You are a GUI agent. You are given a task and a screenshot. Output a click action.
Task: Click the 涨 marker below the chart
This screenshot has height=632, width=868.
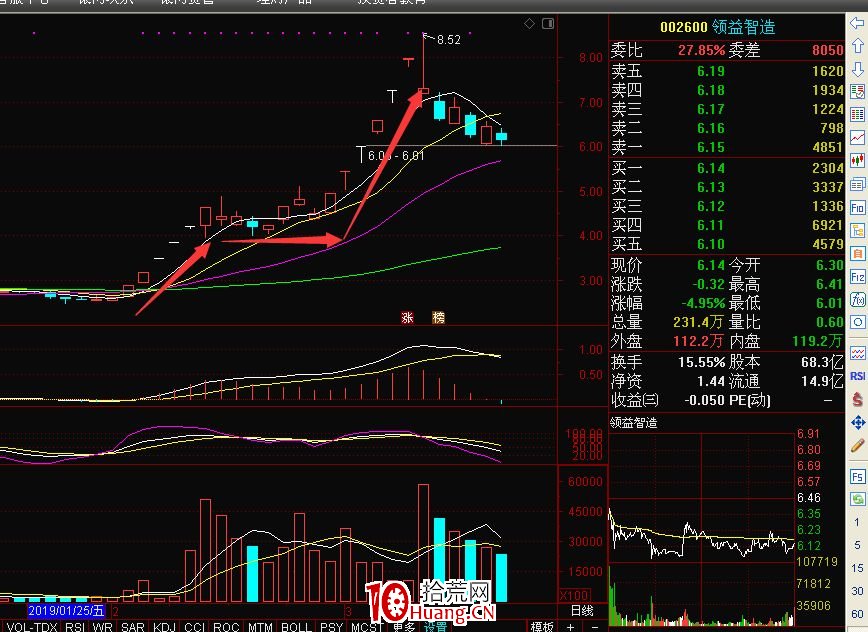(x=407, y=317)
